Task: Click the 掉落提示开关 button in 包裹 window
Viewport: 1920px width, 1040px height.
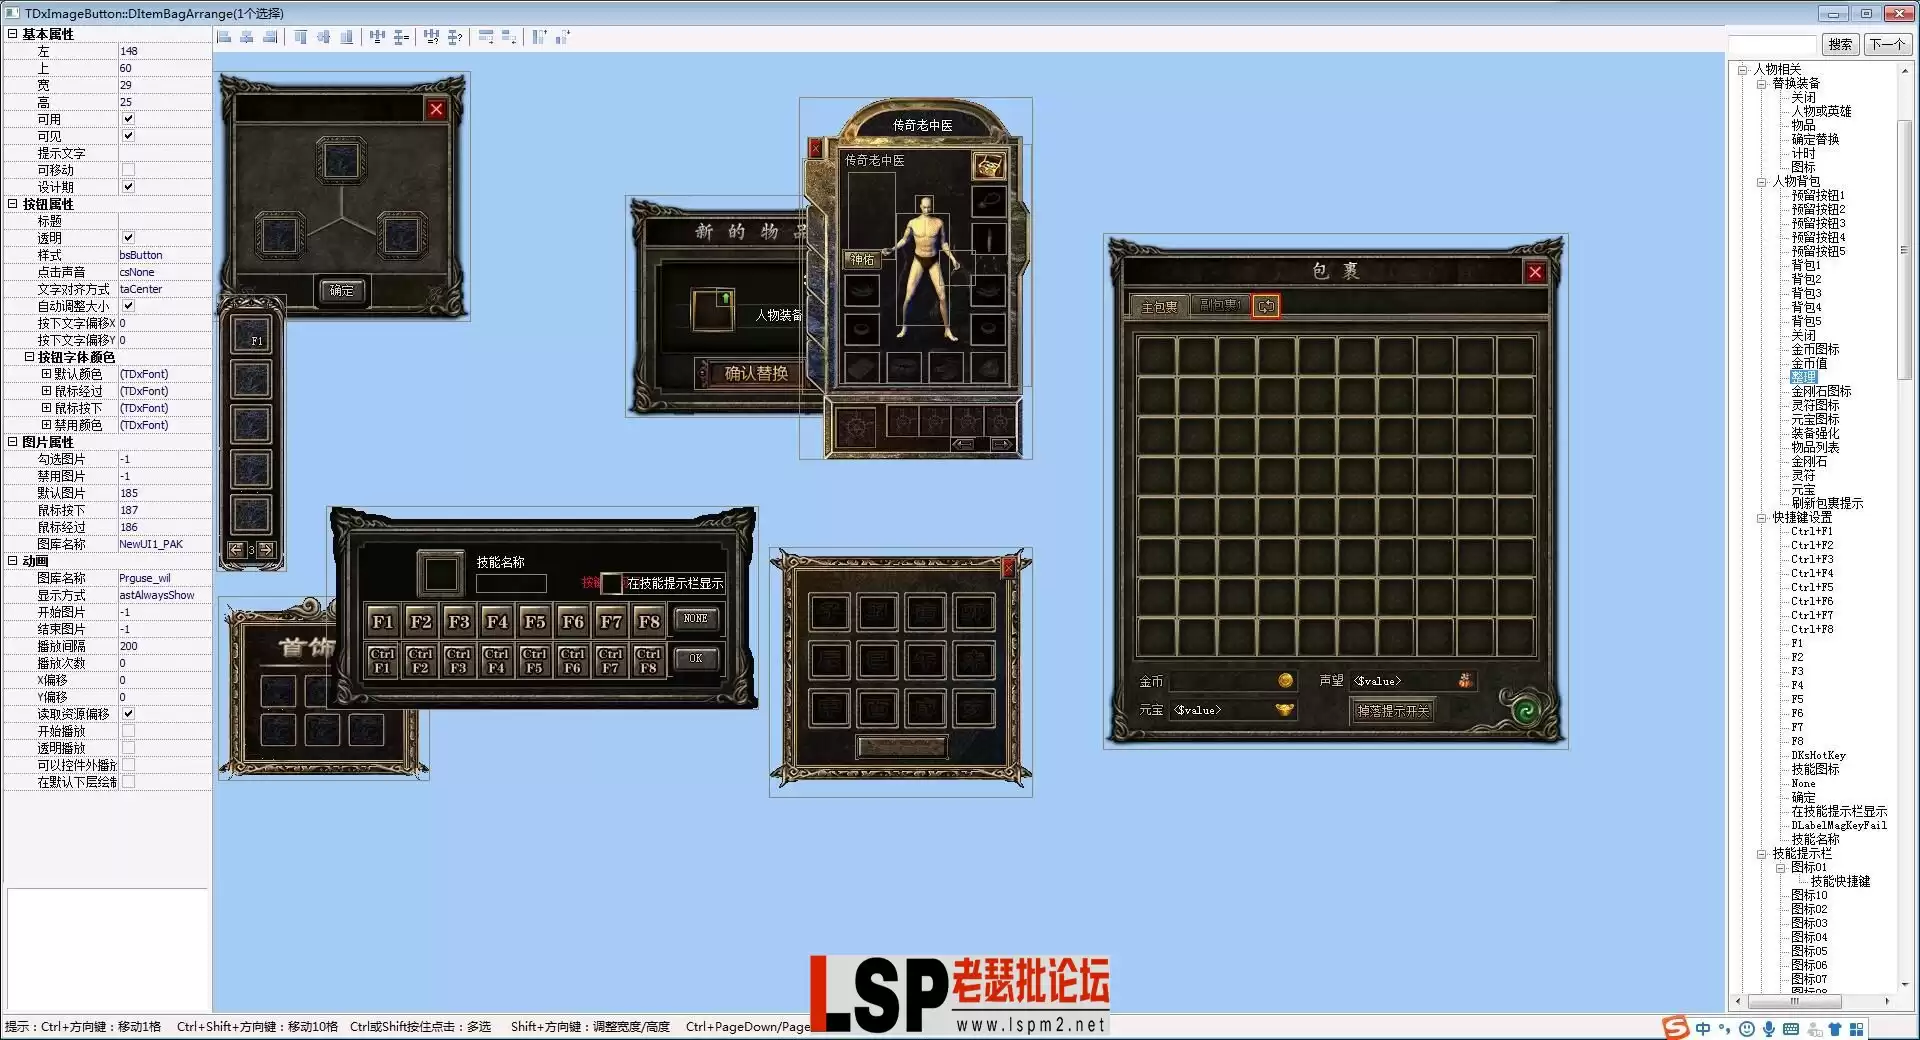Action: click(x=1393, y=711)
